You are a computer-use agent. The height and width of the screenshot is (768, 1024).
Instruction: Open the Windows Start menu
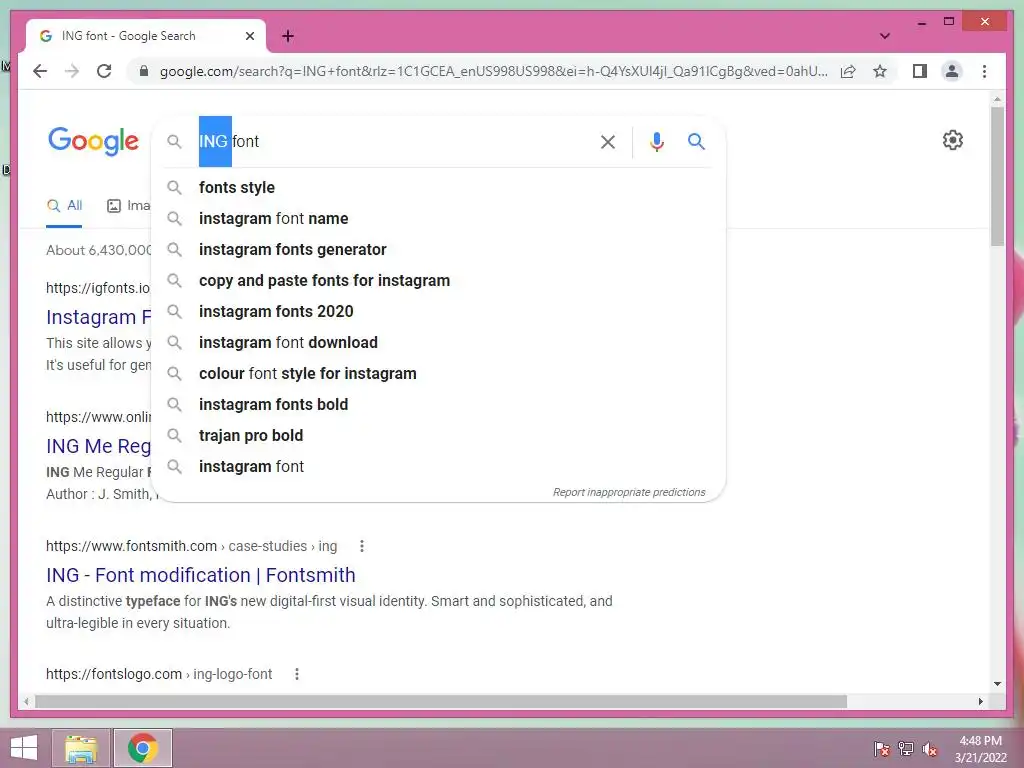[x=24, y=748]
